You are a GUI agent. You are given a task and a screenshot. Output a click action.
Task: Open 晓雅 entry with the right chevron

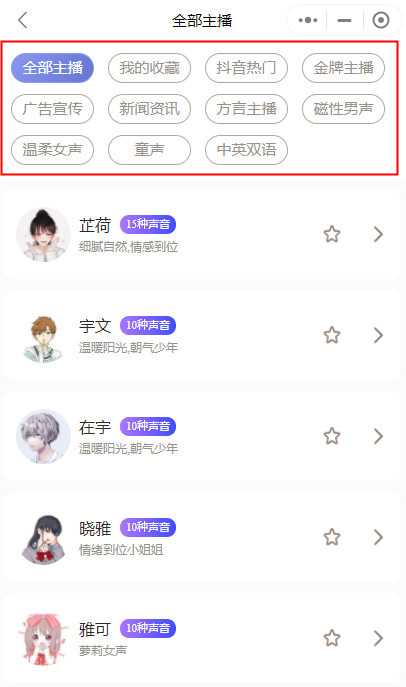click(x=378, y=537)
